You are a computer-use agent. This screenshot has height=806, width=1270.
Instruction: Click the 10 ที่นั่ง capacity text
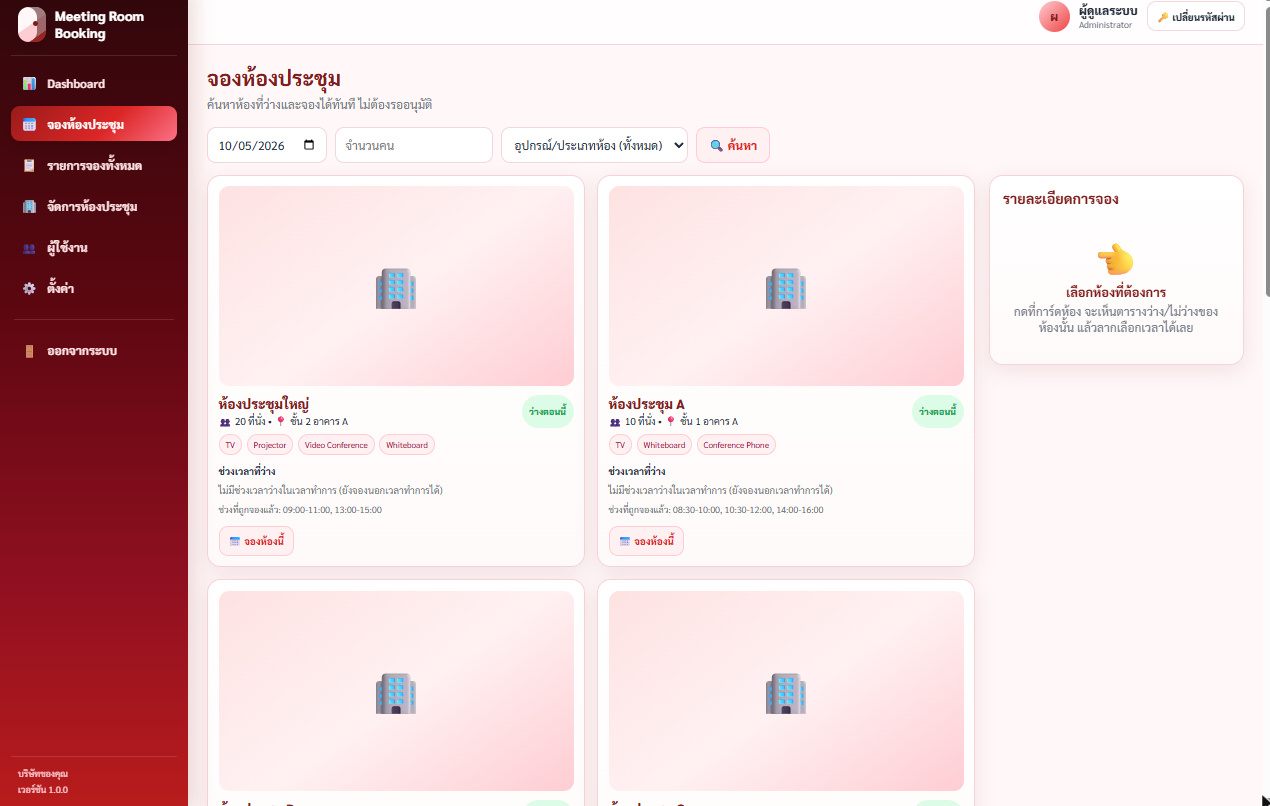click(638, 422)
